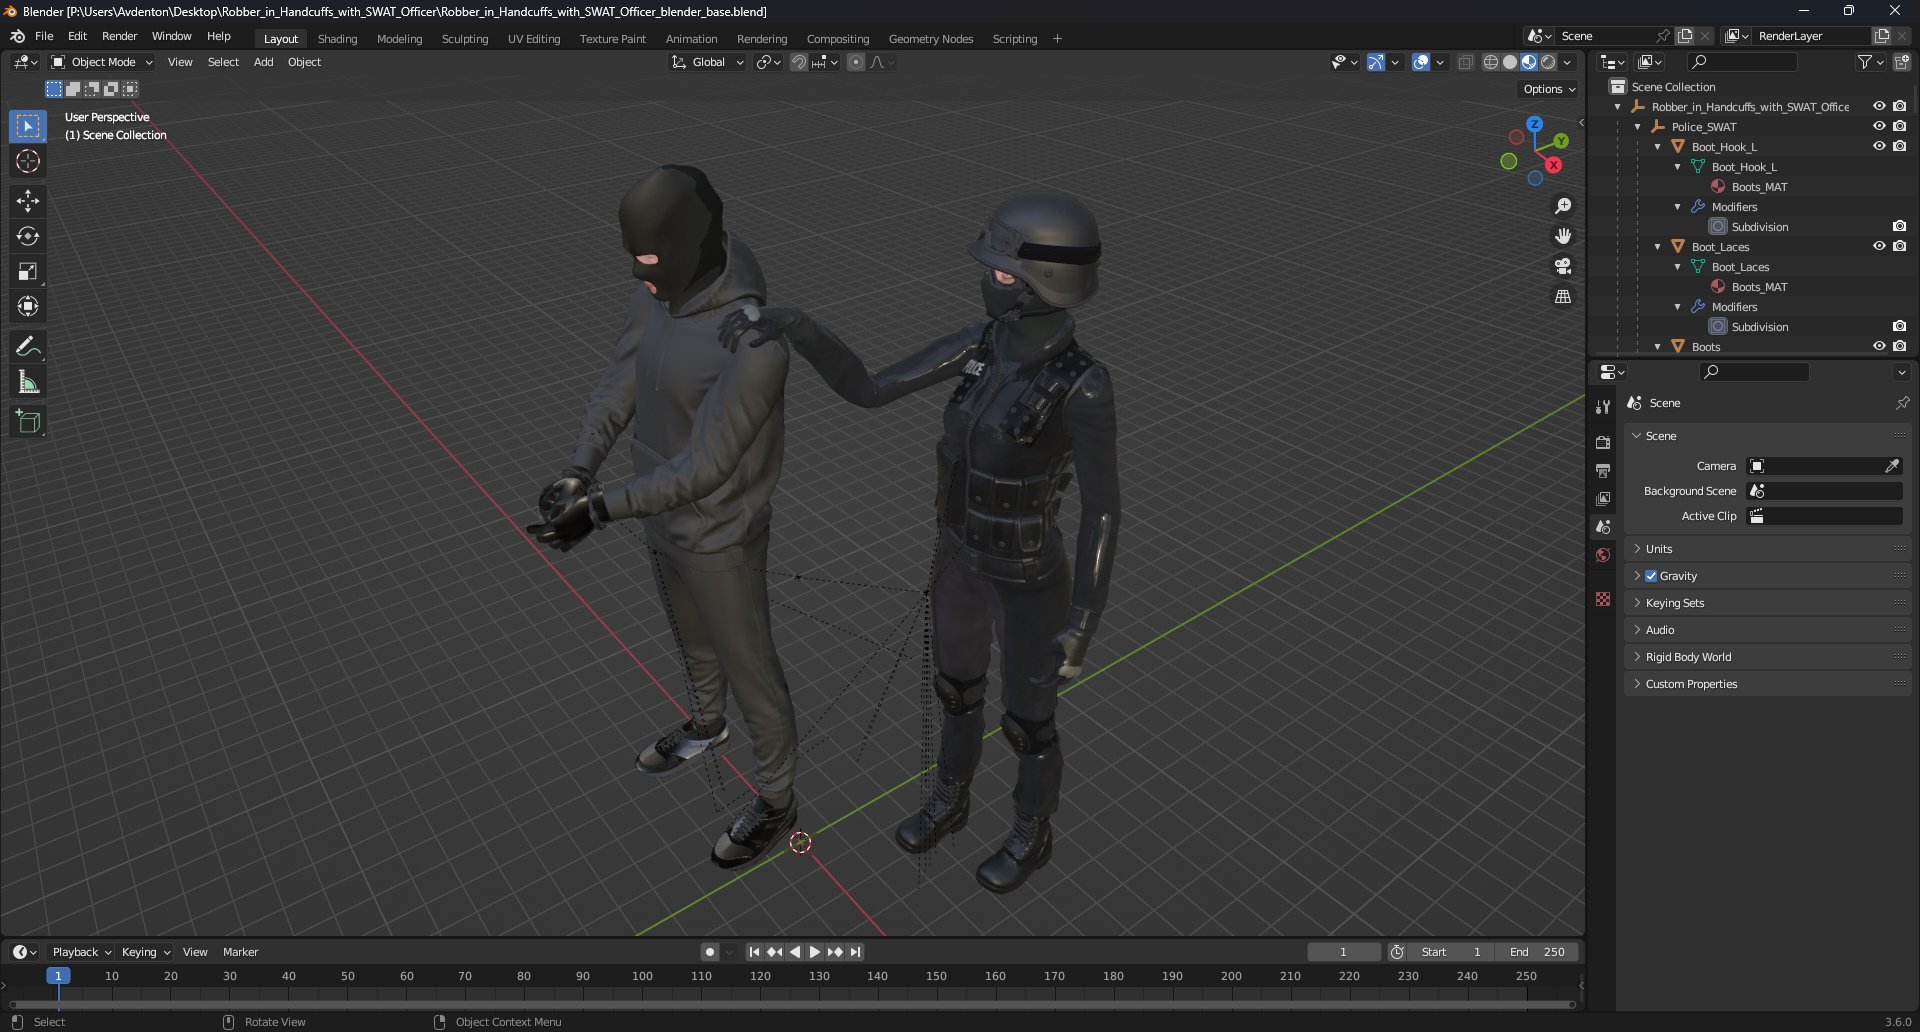Click the viewport Select menu

click(223, 62)
